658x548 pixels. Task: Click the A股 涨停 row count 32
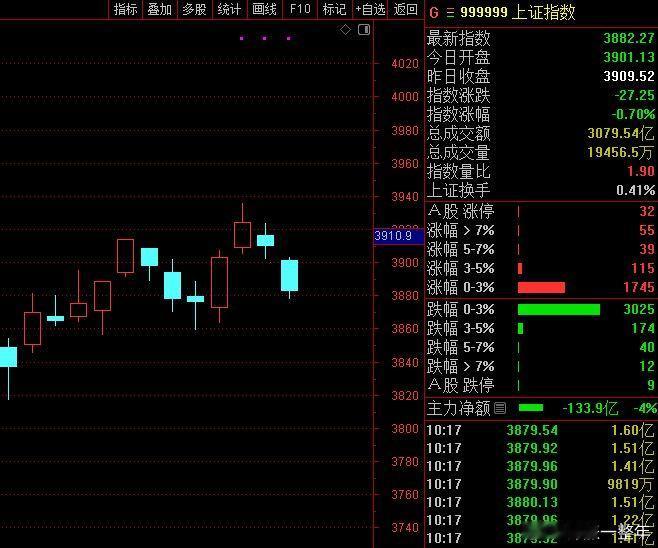pos(647,211)
